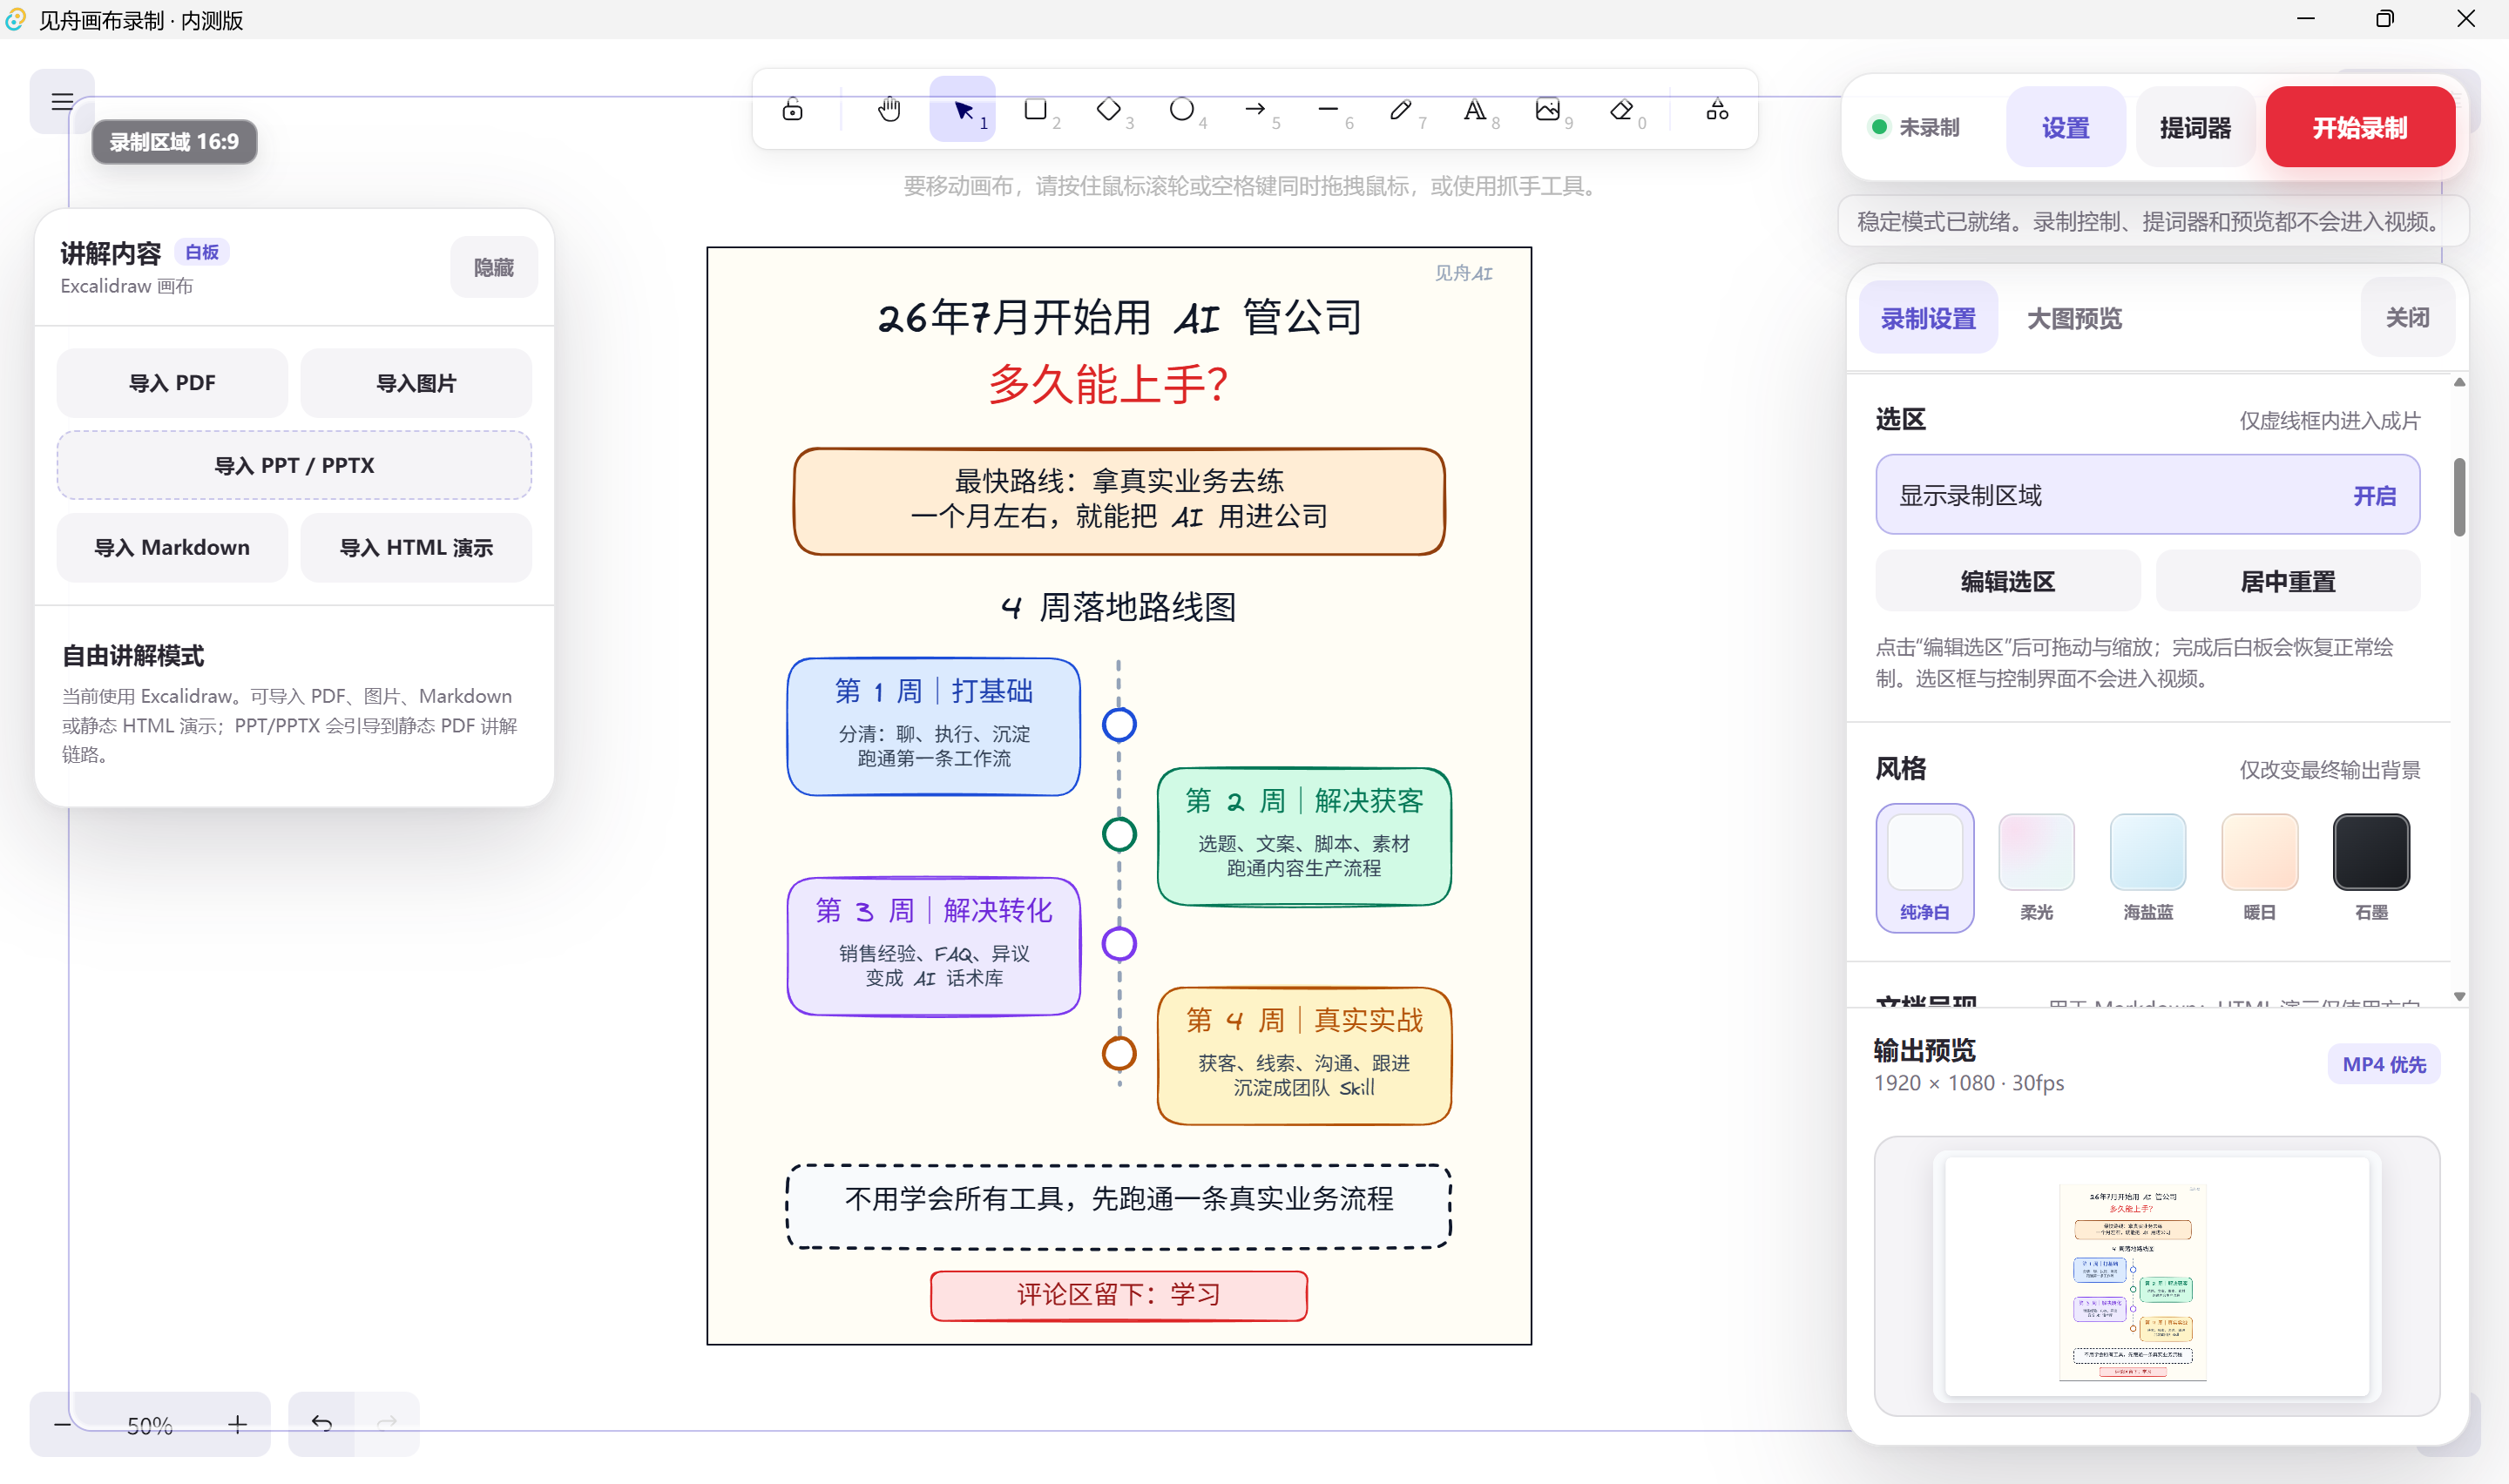Switch to the 大图预览 tab
The width and height of the screenshot is (2509, 1484).
(2074, 318)
